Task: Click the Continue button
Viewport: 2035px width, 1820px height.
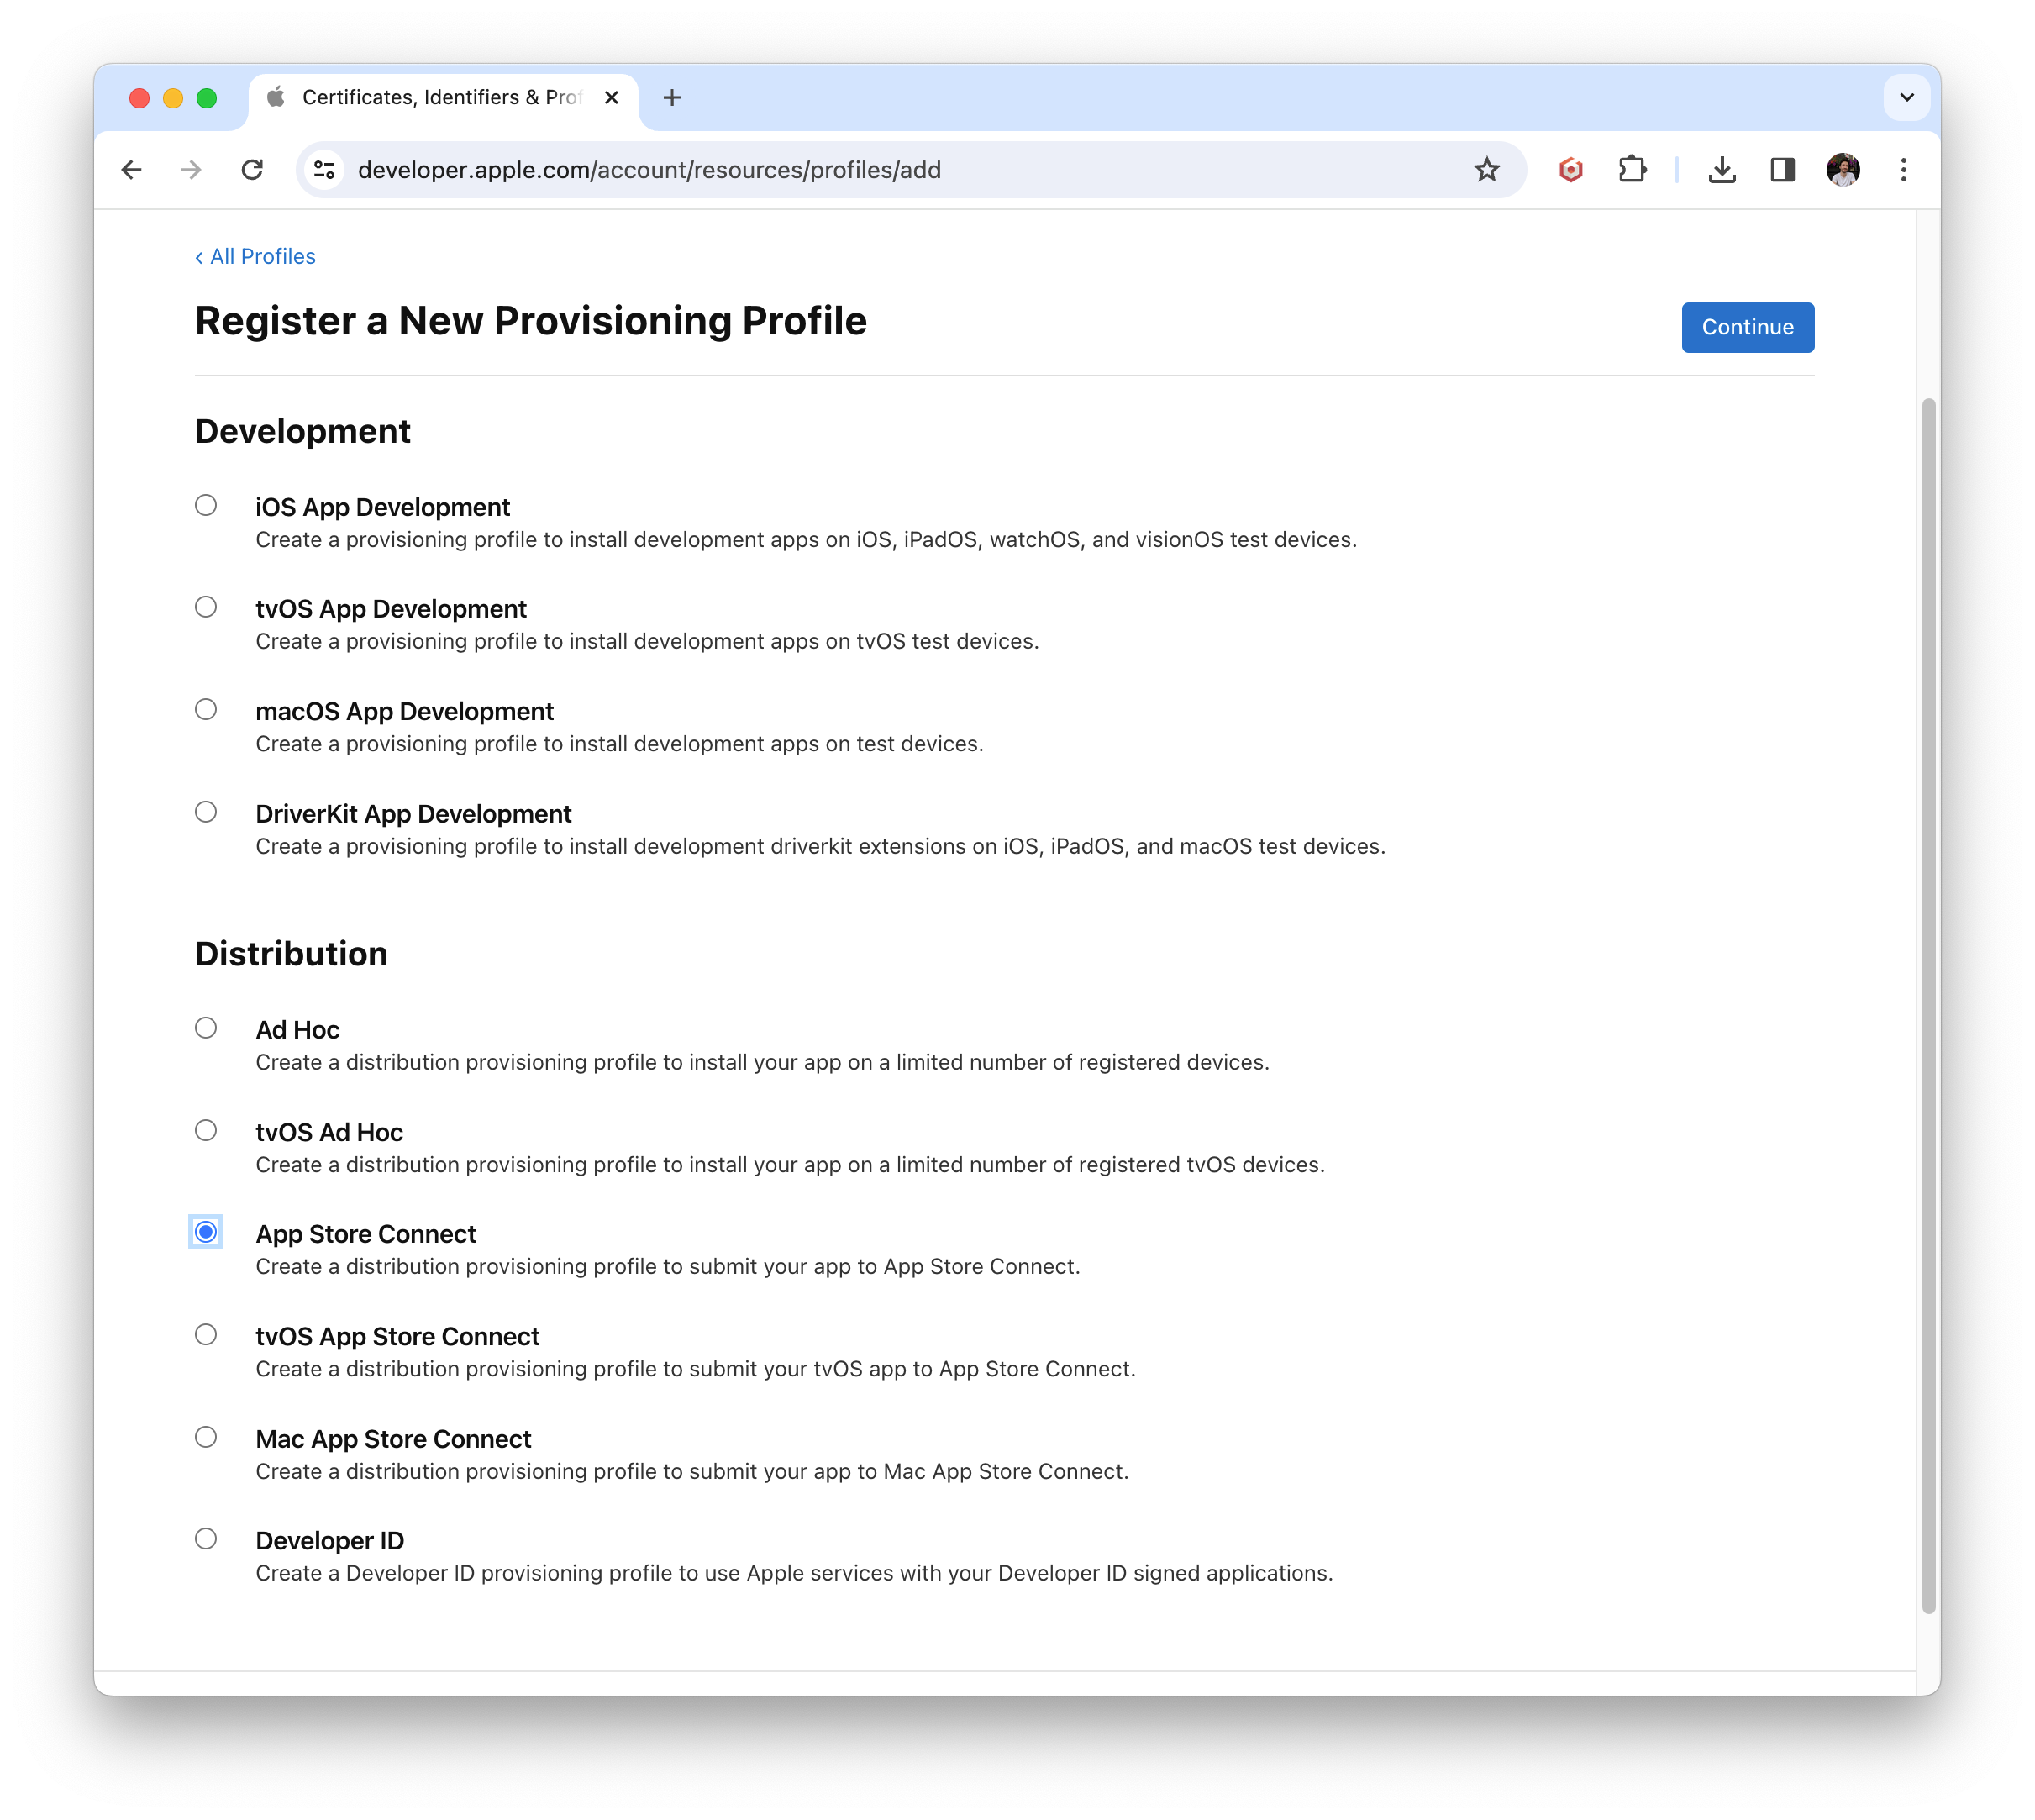Action: pos(1747,327)
